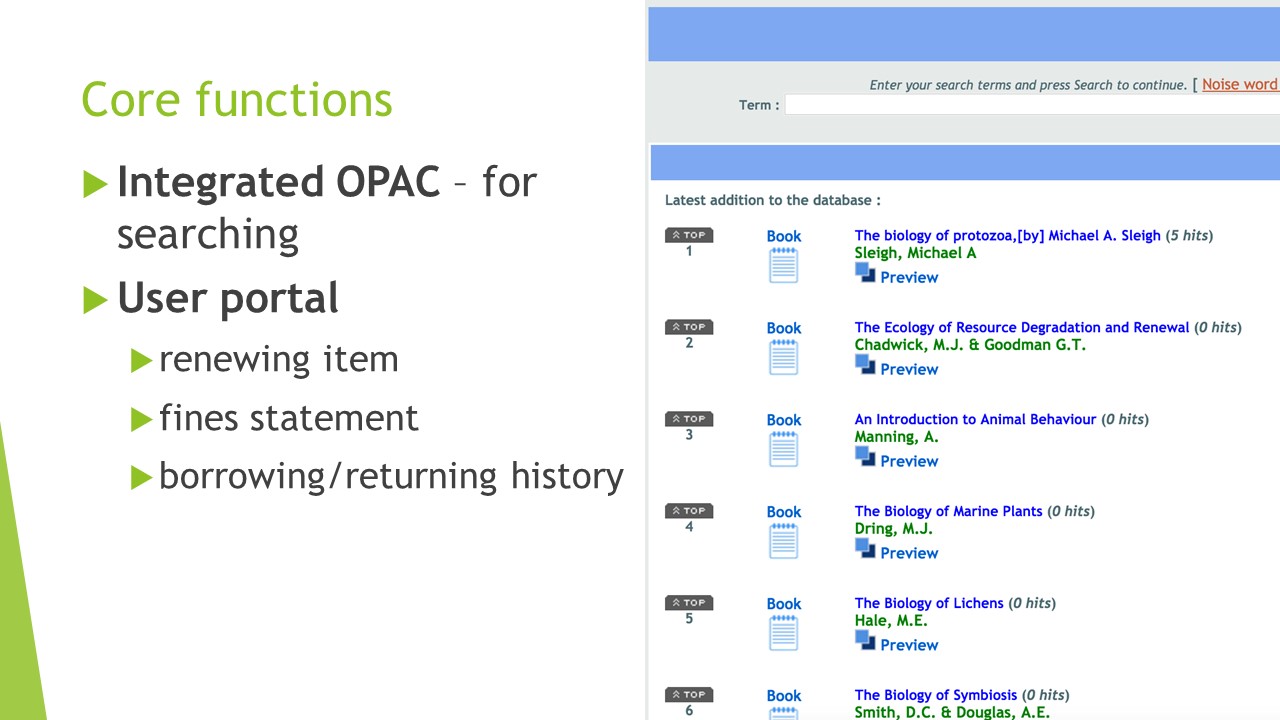Click author link 'Sleigh, Michael A'
This screenshot has height=720, width=1280.
tap(915, 253)
